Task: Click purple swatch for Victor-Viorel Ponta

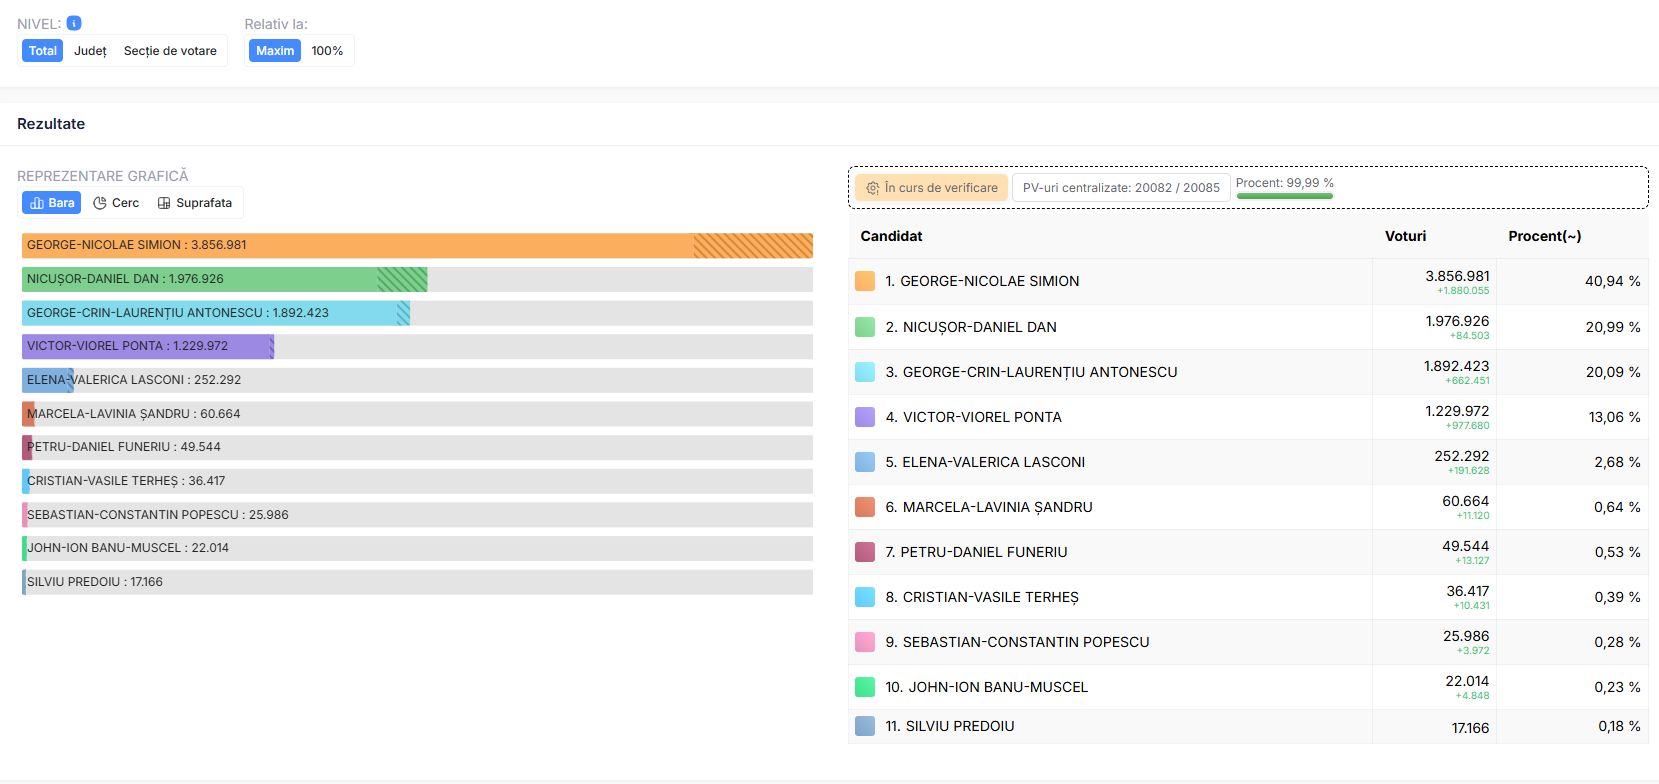Action: coord(865,417)
